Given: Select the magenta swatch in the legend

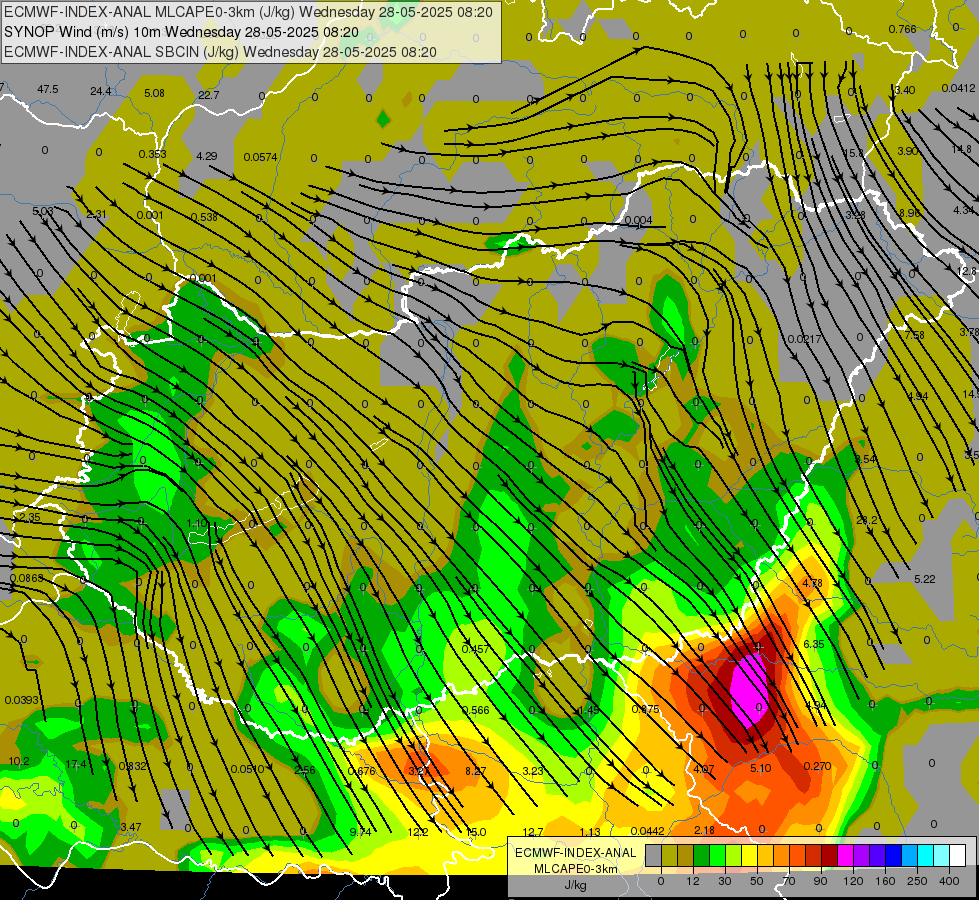Looking at the screenshot, I should tap(845, 855).
